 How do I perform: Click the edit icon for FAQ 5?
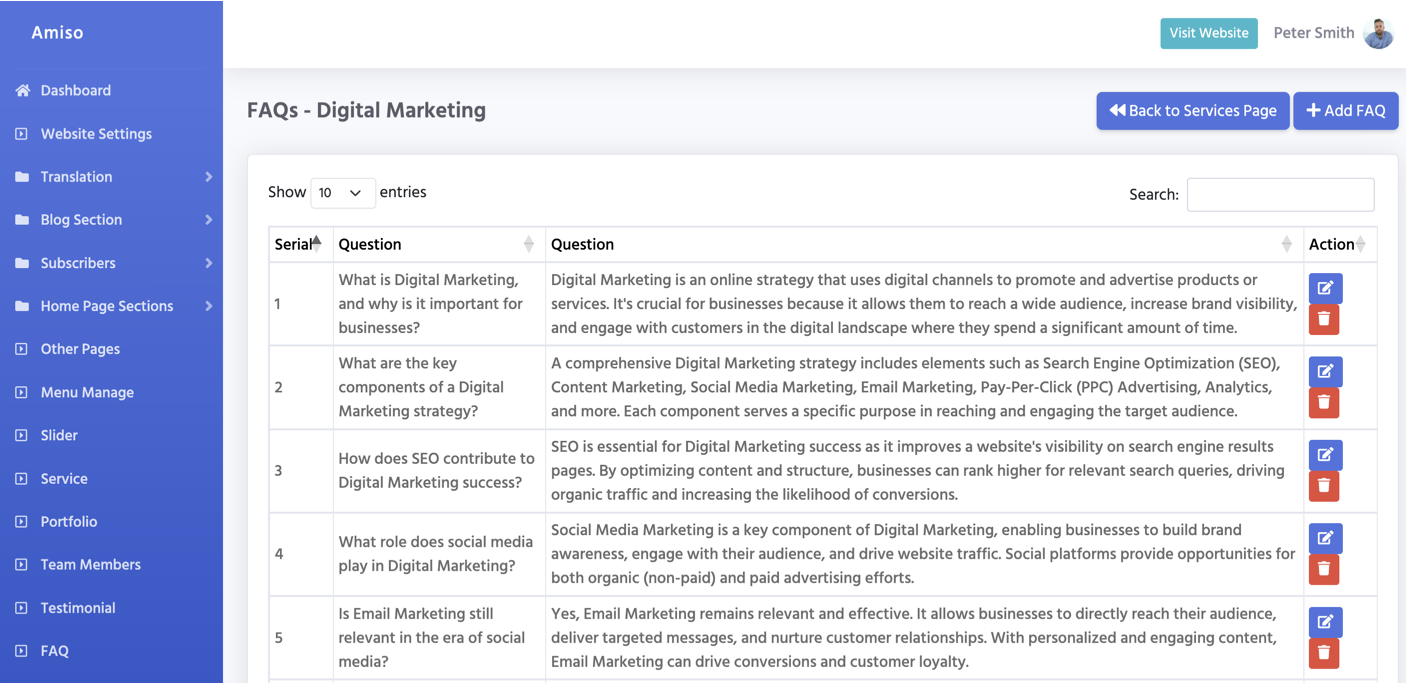coord(1325,622)
